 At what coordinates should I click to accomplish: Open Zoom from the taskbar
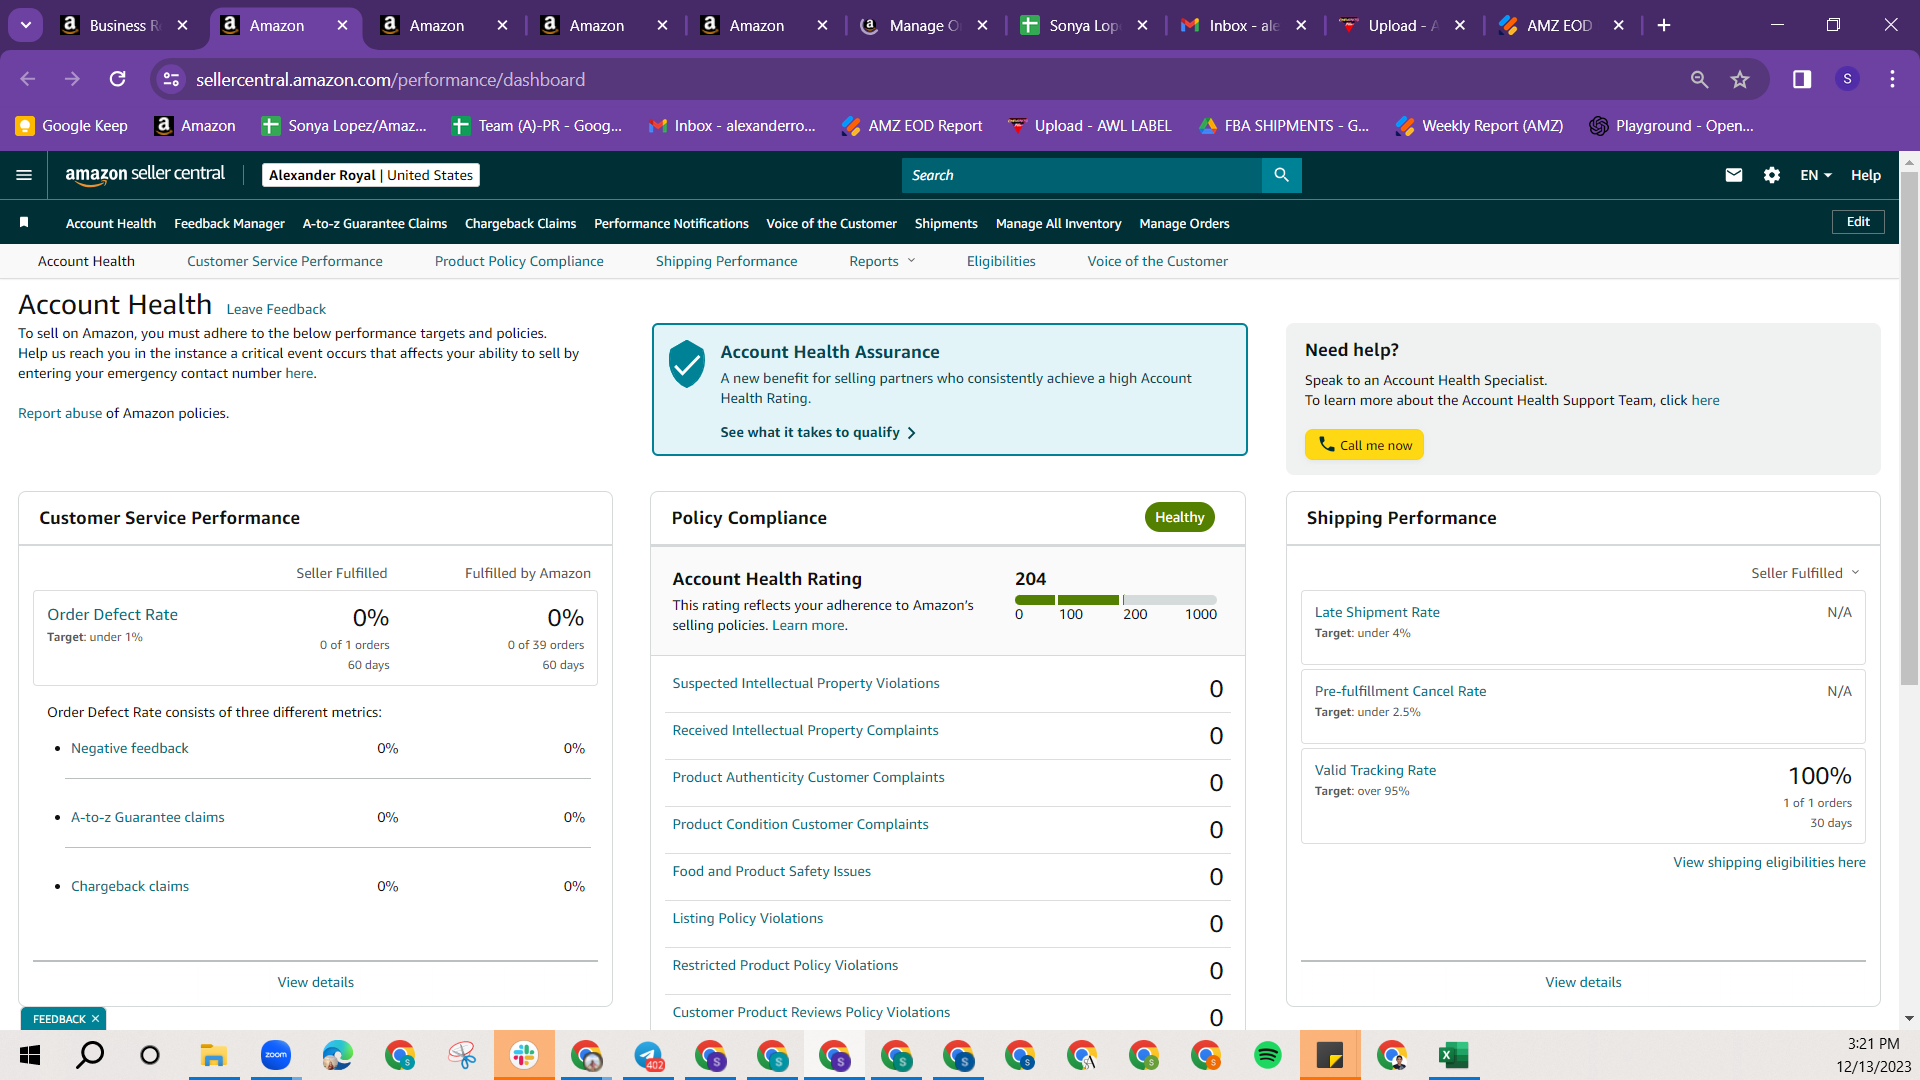pyautogui.click(x=275, y=1055)
